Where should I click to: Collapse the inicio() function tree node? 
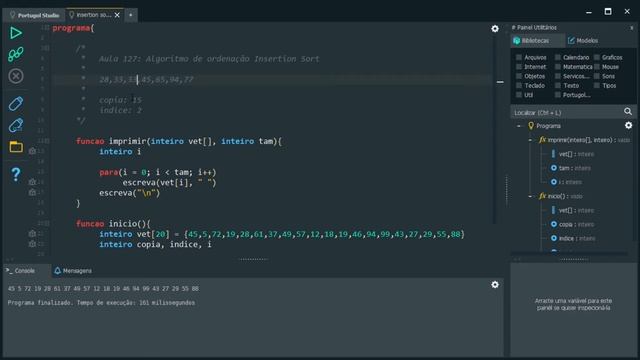click(530, 196)
